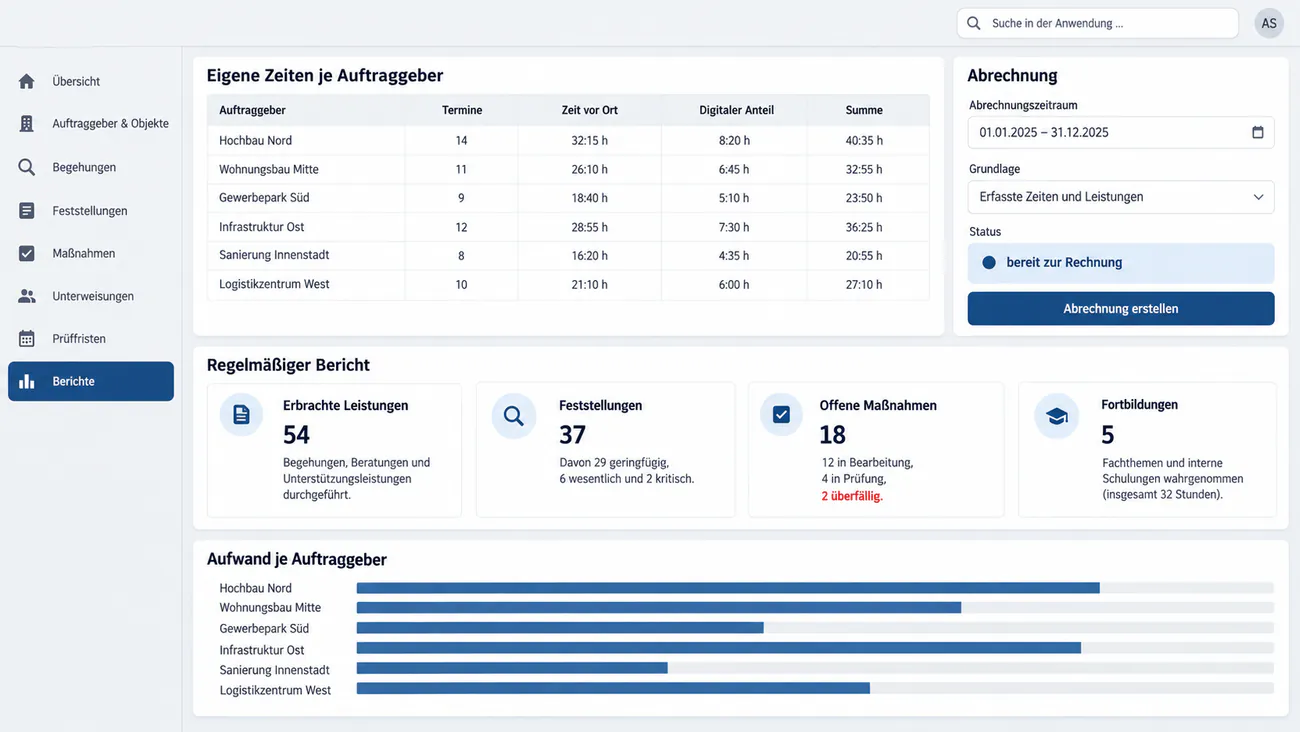Click the people icon beside Unterweisungen

click(27, 296)
